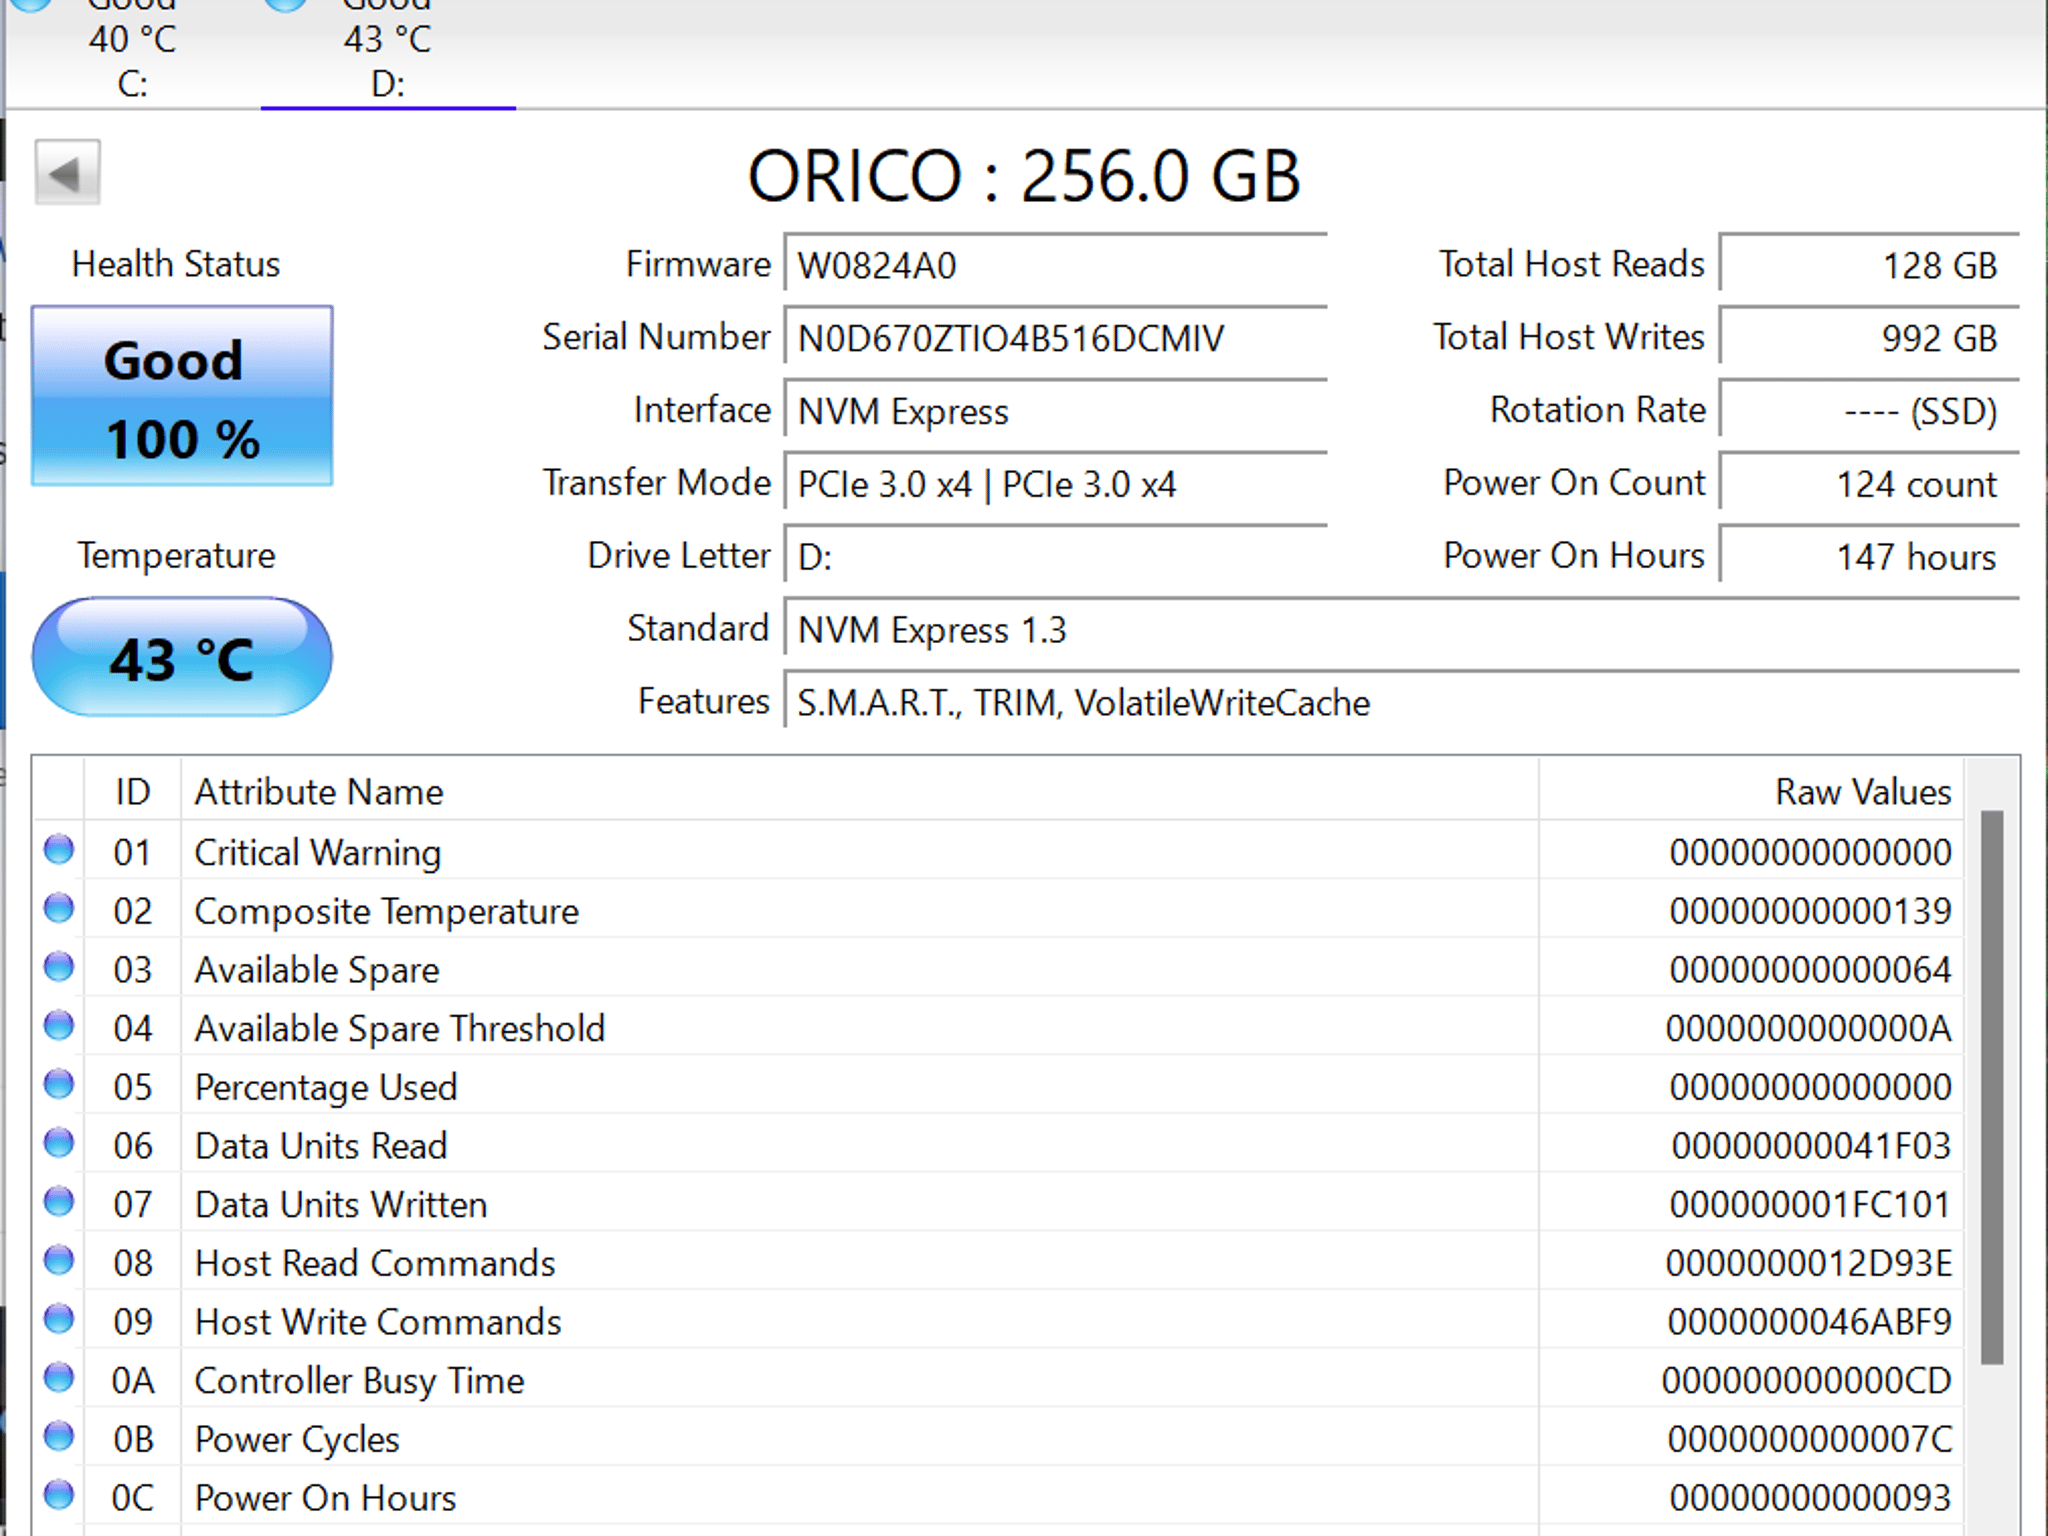2048x1536 pixels.
Task: Click the Raw Values column header
Action: tap(1751, 791)
